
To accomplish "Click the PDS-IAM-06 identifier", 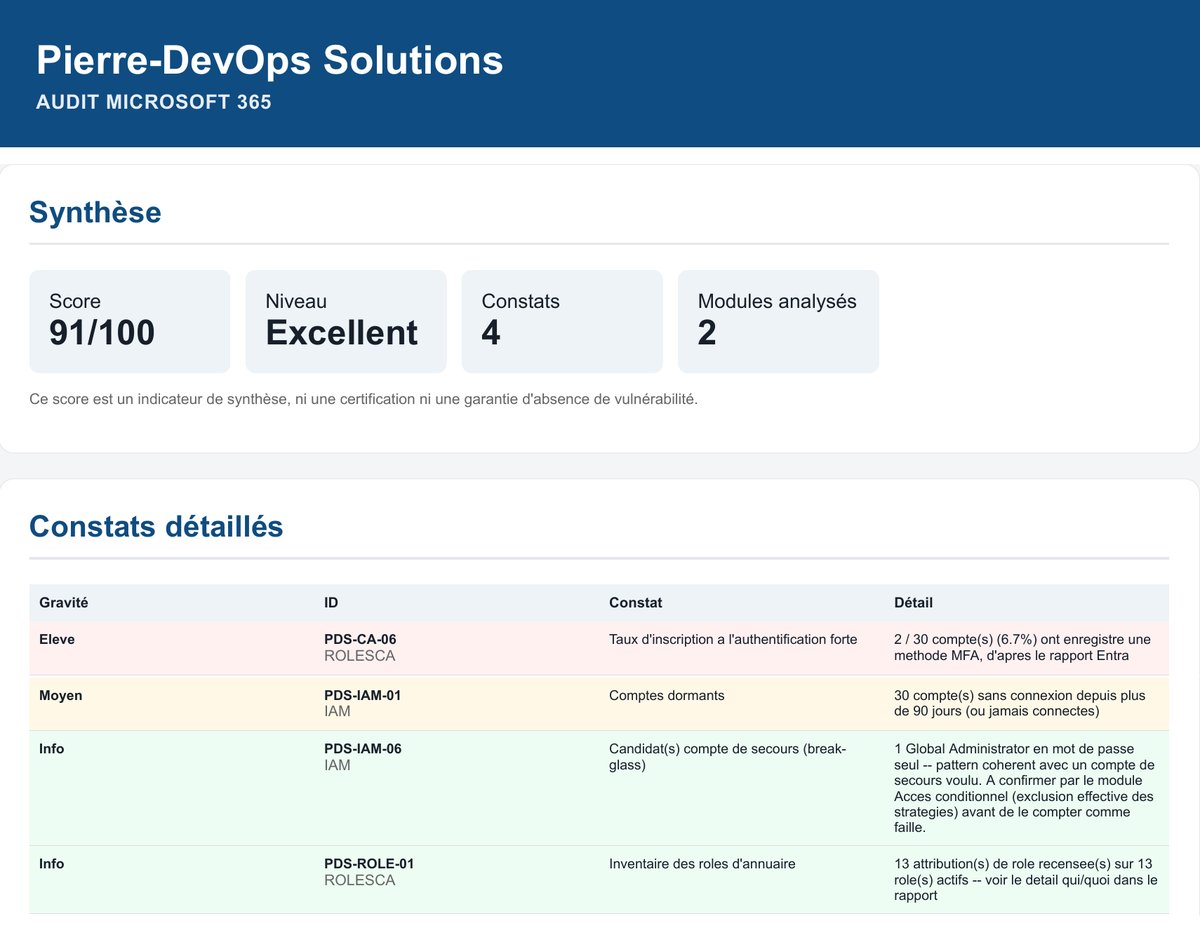I will [x=364, y=748].
